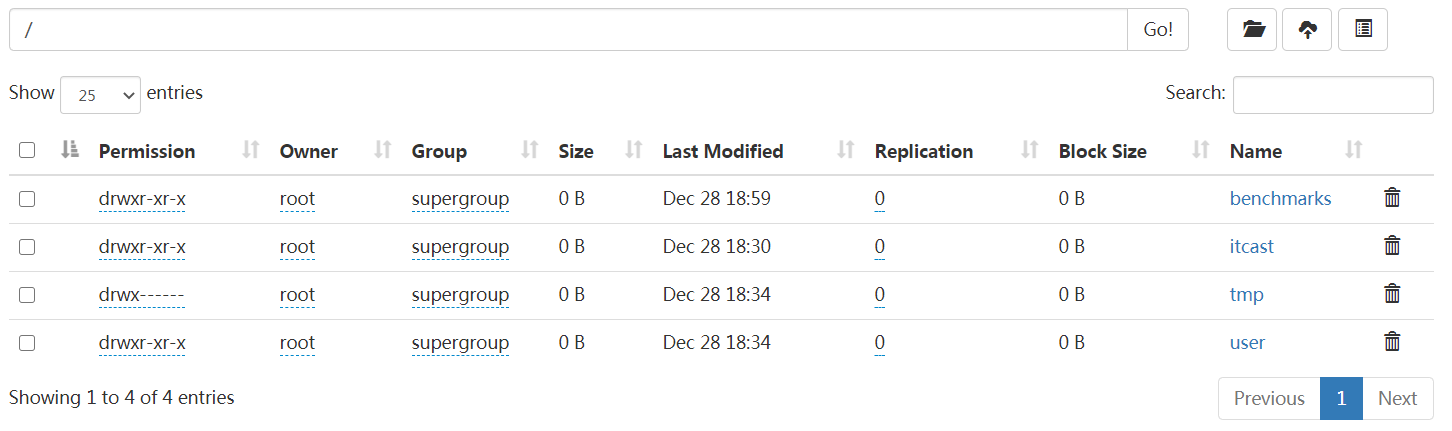Click the create directory folder icon
This screenshot has height=431, width=1452.
[1252, 30]
